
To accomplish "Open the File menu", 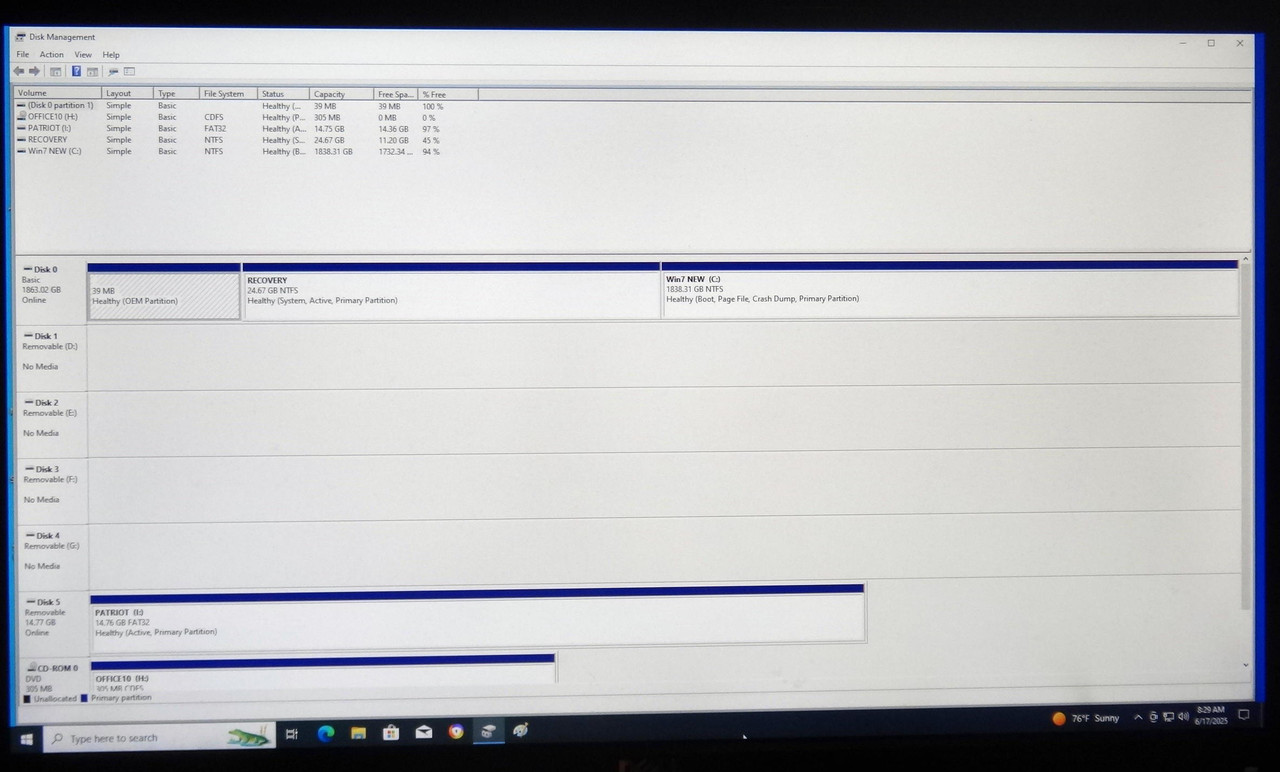I will click(23, 54).
